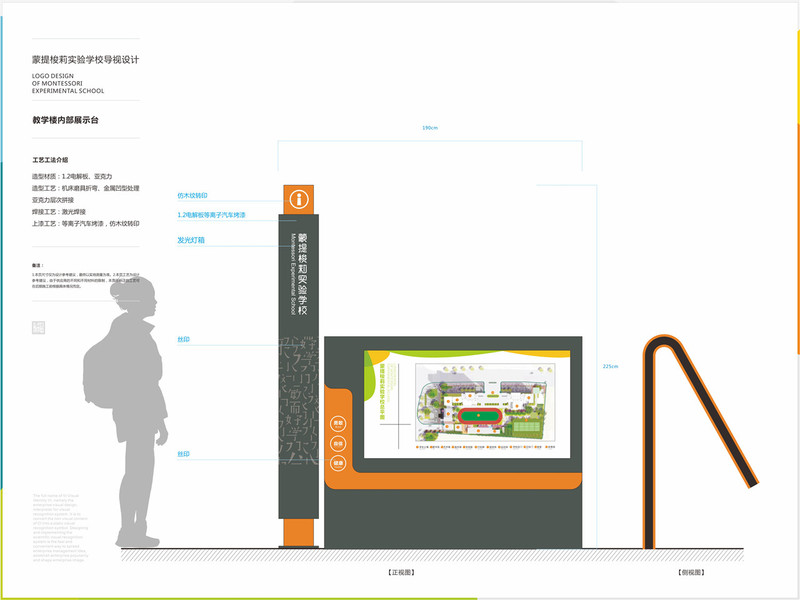The width and height of the screenshot is (800, 600).
Task: Click the silk-printed character pattern on the pillar
Action: point(298,401)
